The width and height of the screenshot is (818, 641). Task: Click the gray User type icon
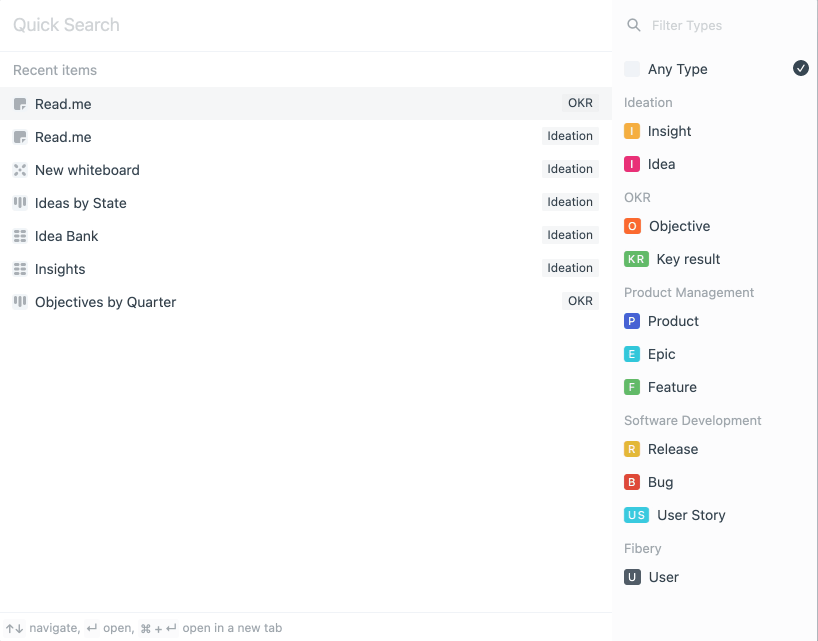tap(632, 577)
